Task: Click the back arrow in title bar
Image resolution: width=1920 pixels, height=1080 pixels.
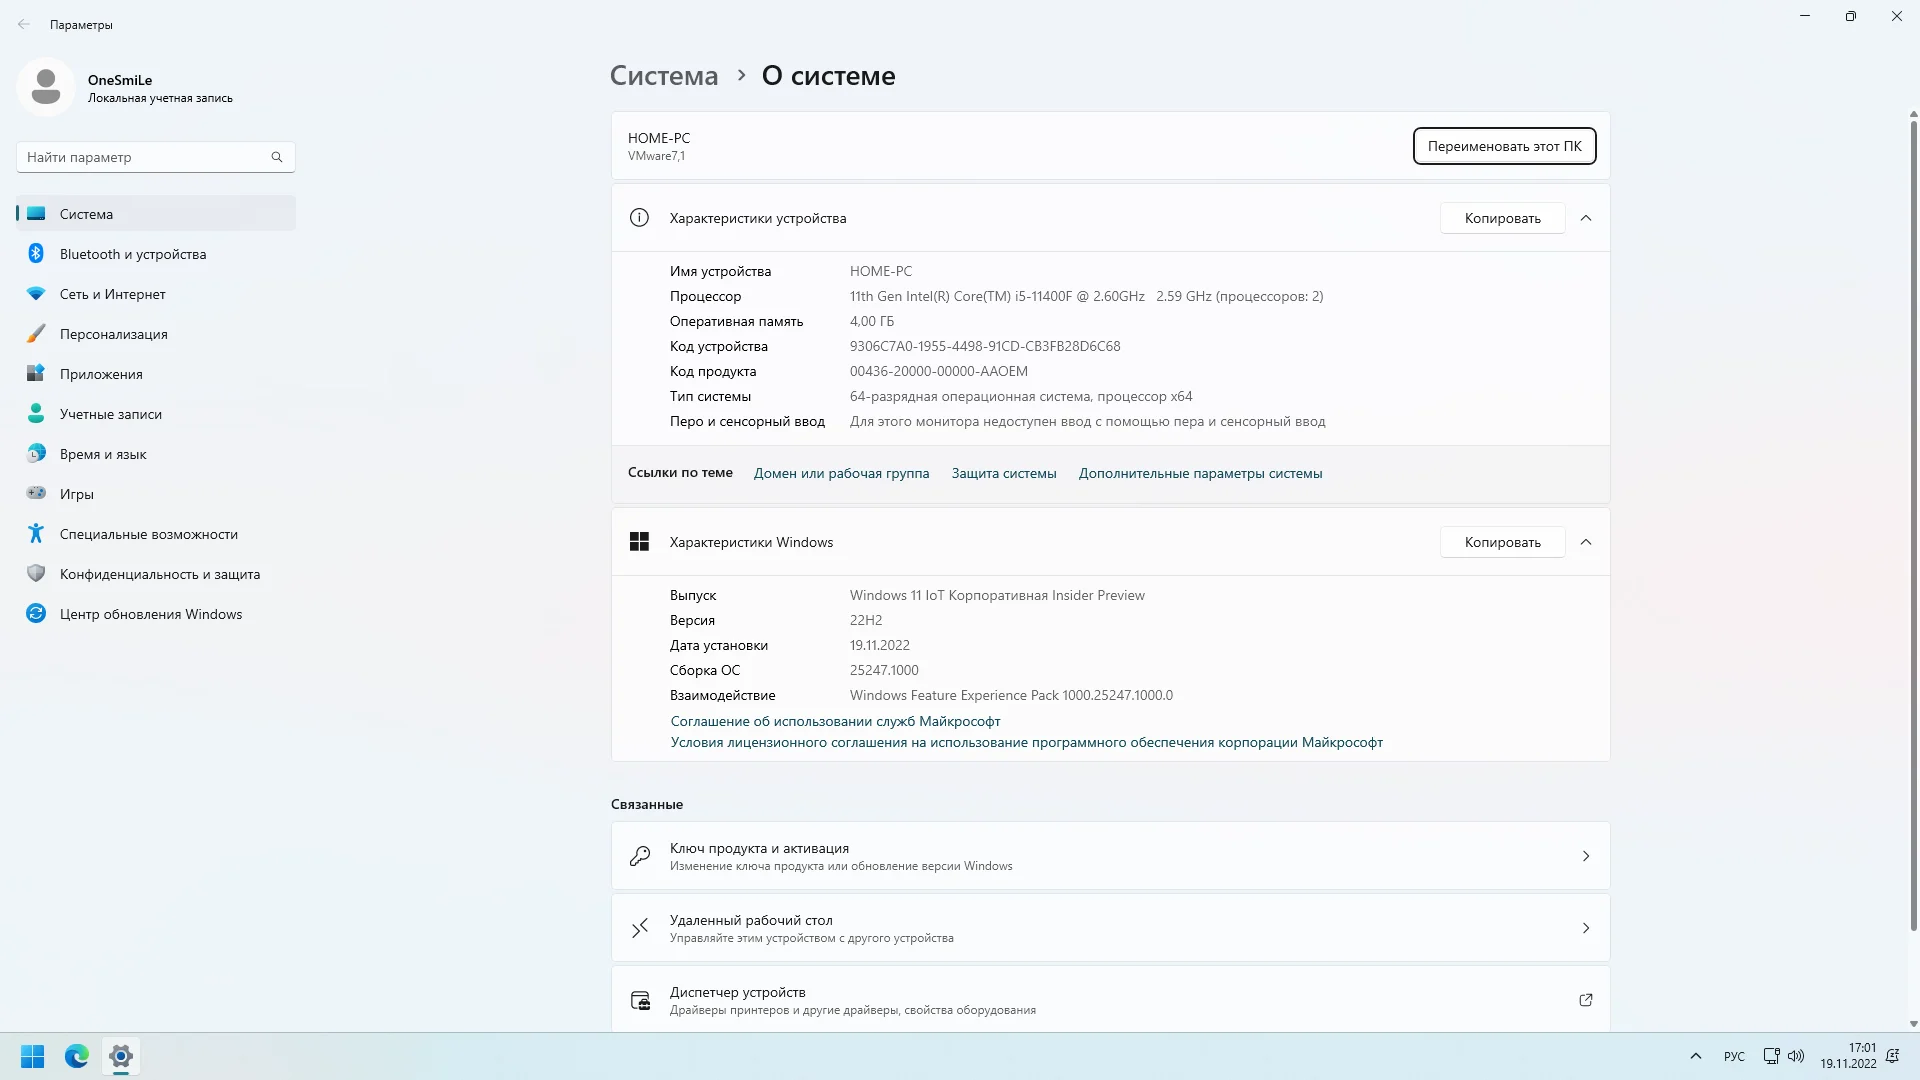Action: (24, 24)
